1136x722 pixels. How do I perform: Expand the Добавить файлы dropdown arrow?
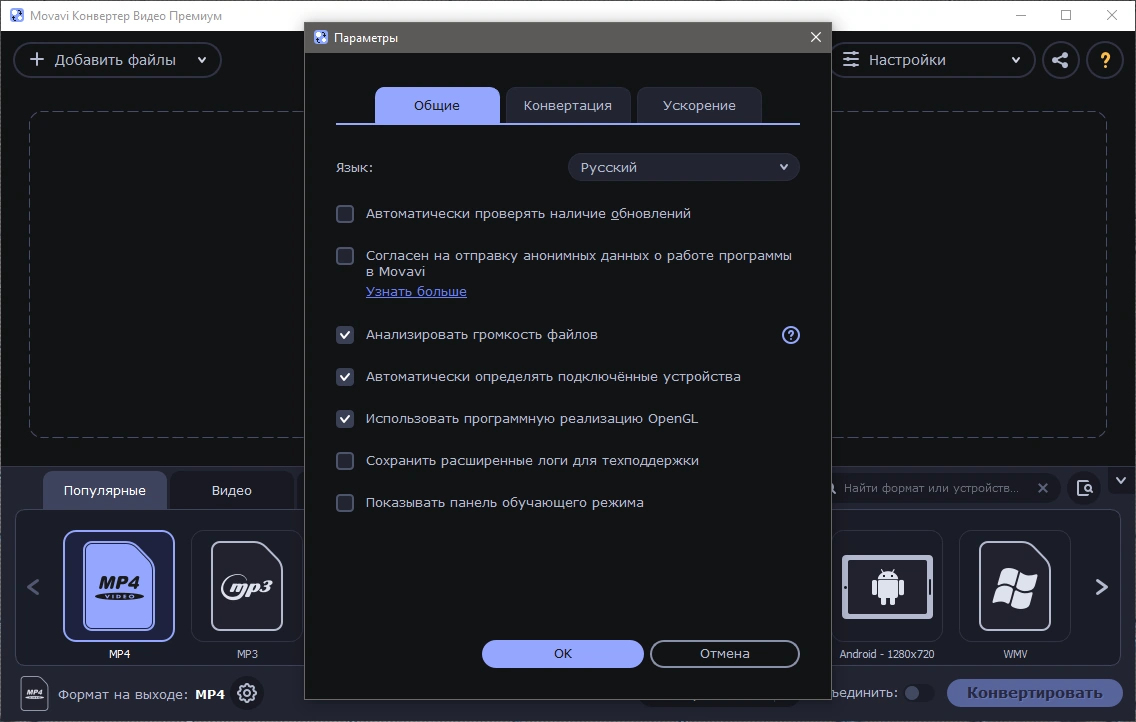202,60
